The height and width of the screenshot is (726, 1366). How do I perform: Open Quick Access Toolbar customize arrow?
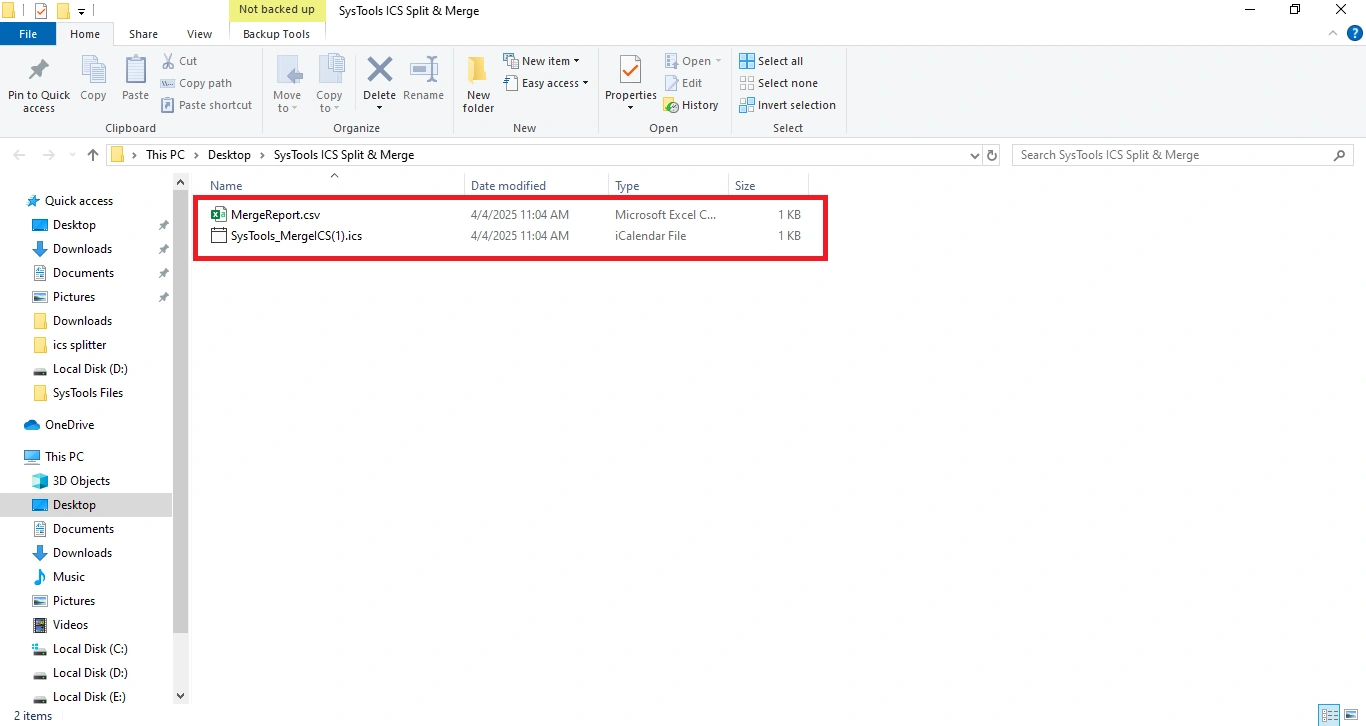[82, 11]
